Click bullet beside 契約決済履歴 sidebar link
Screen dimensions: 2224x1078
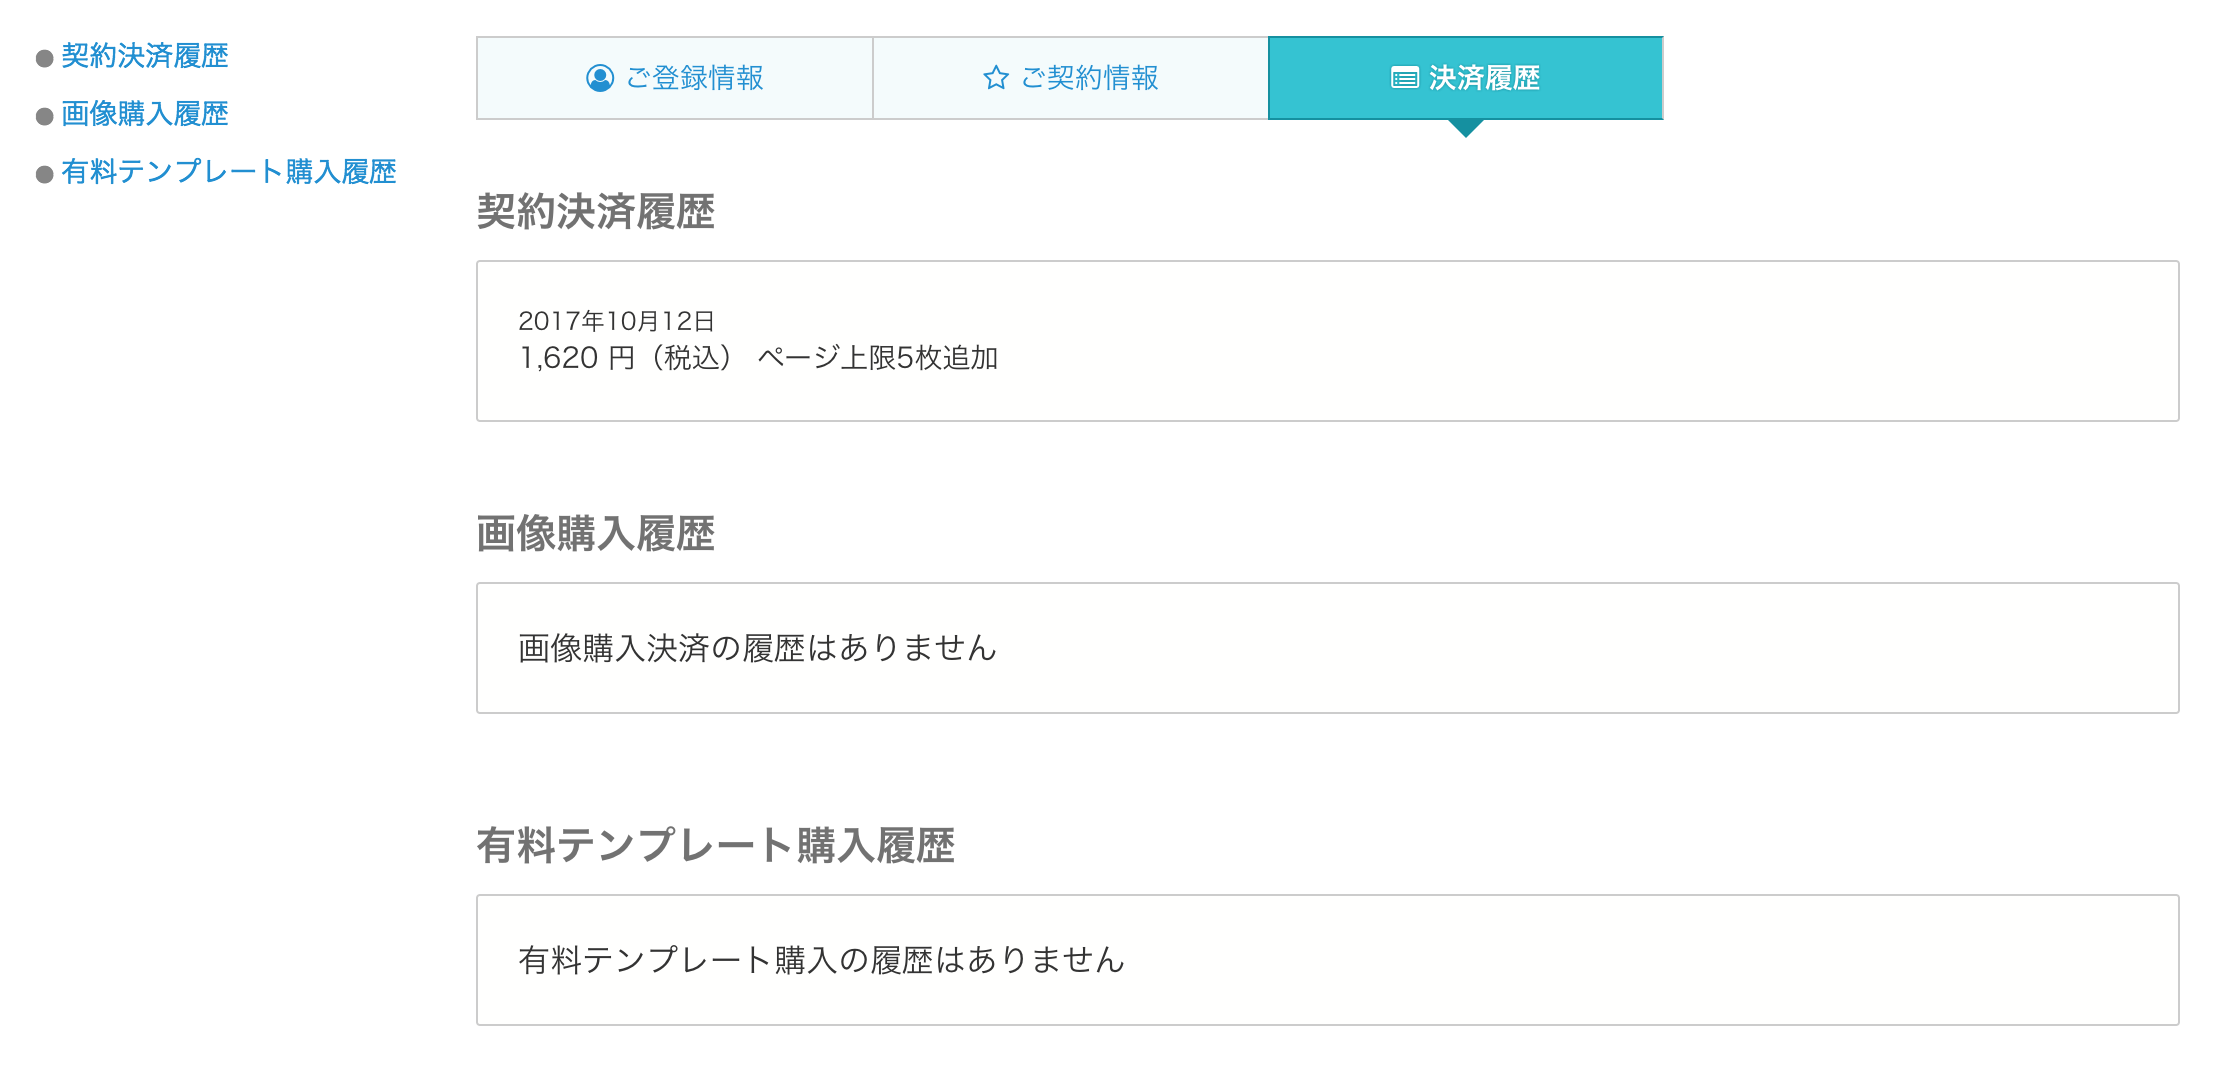[44, 58]
